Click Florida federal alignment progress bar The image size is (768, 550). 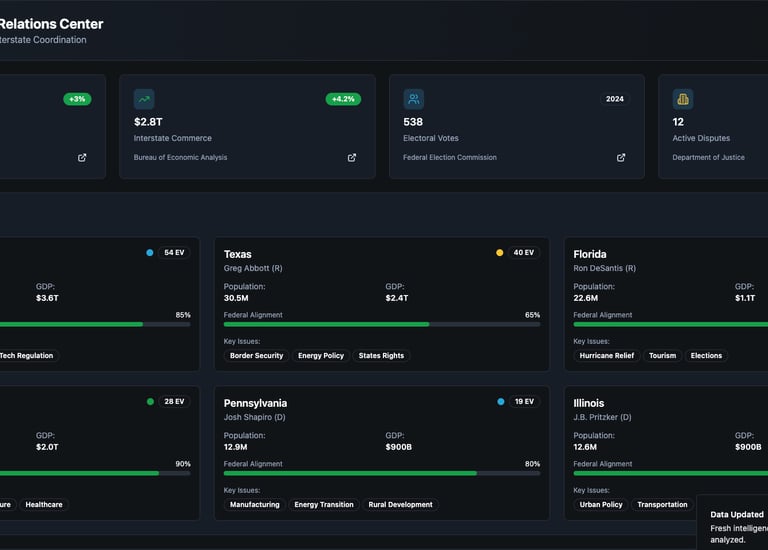click(x=671, y=324)
